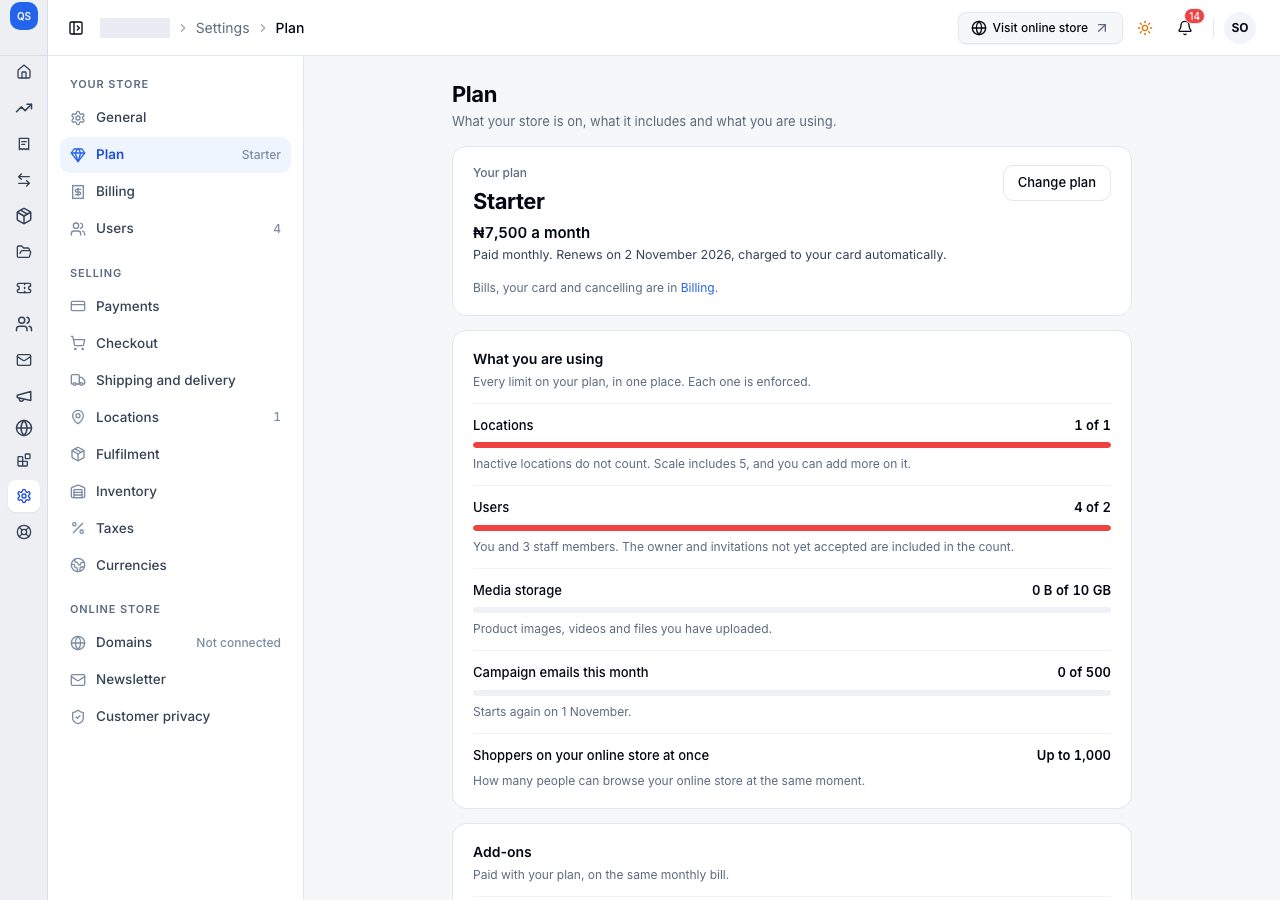Open Newsletter settings
The height and width of the screenshot is (900, 1280).
pos(176,680)
